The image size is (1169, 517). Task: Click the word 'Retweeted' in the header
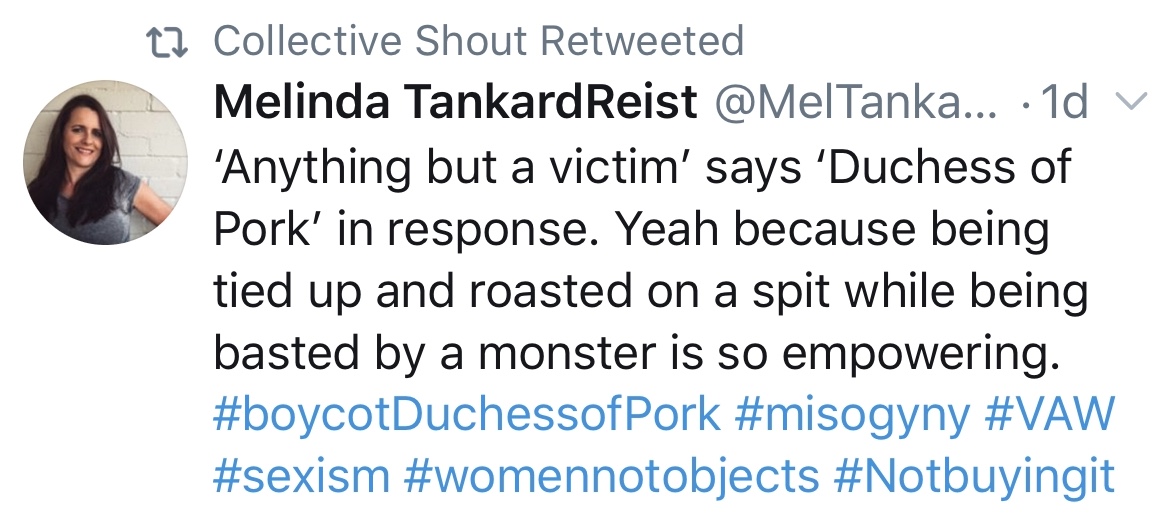tap(642, 42)
